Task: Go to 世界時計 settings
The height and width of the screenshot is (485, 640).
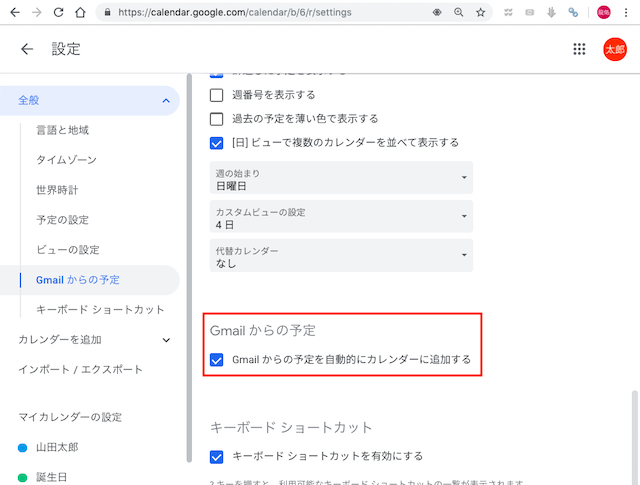Action: tap(57, 190)
